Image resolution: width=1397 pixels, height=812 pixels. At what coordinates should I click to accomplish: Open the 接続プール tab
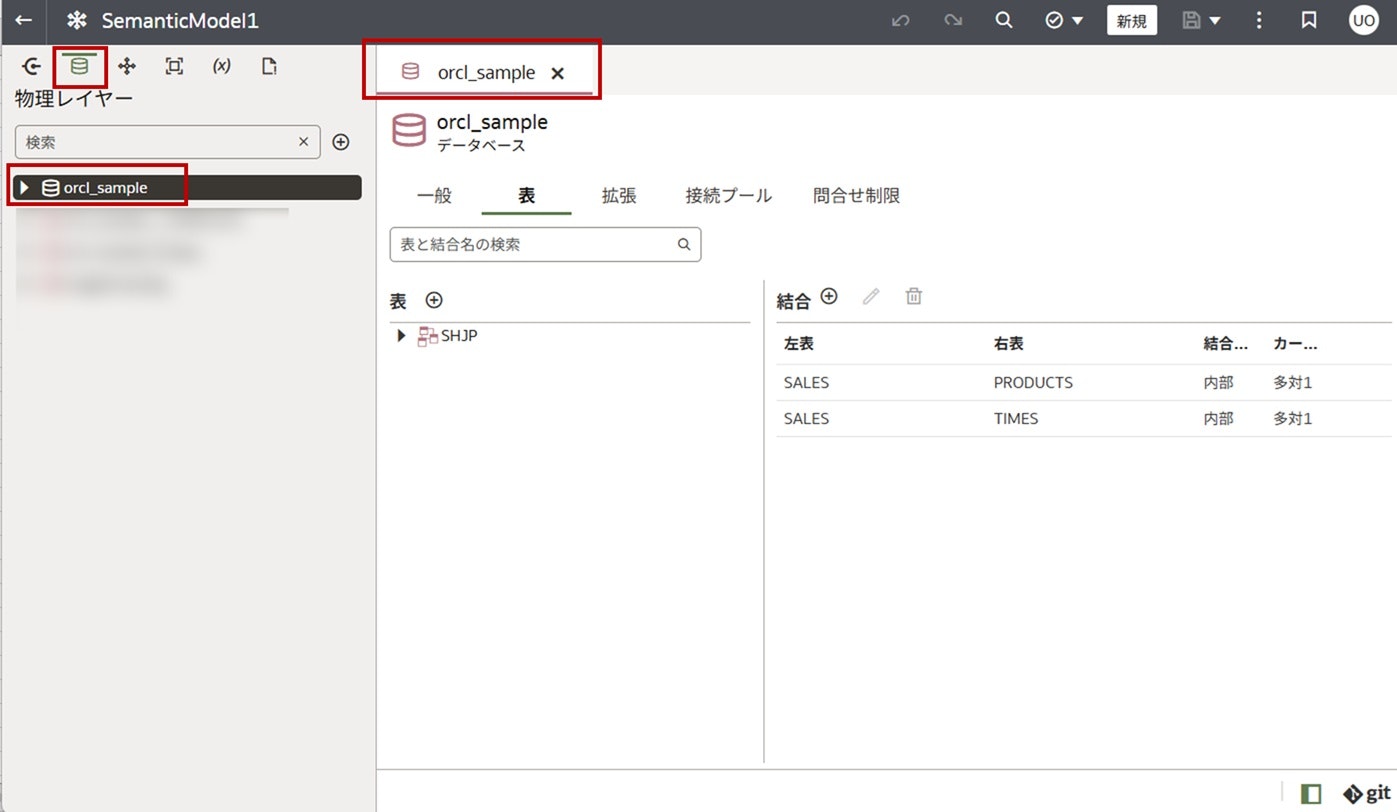[728, 196]
